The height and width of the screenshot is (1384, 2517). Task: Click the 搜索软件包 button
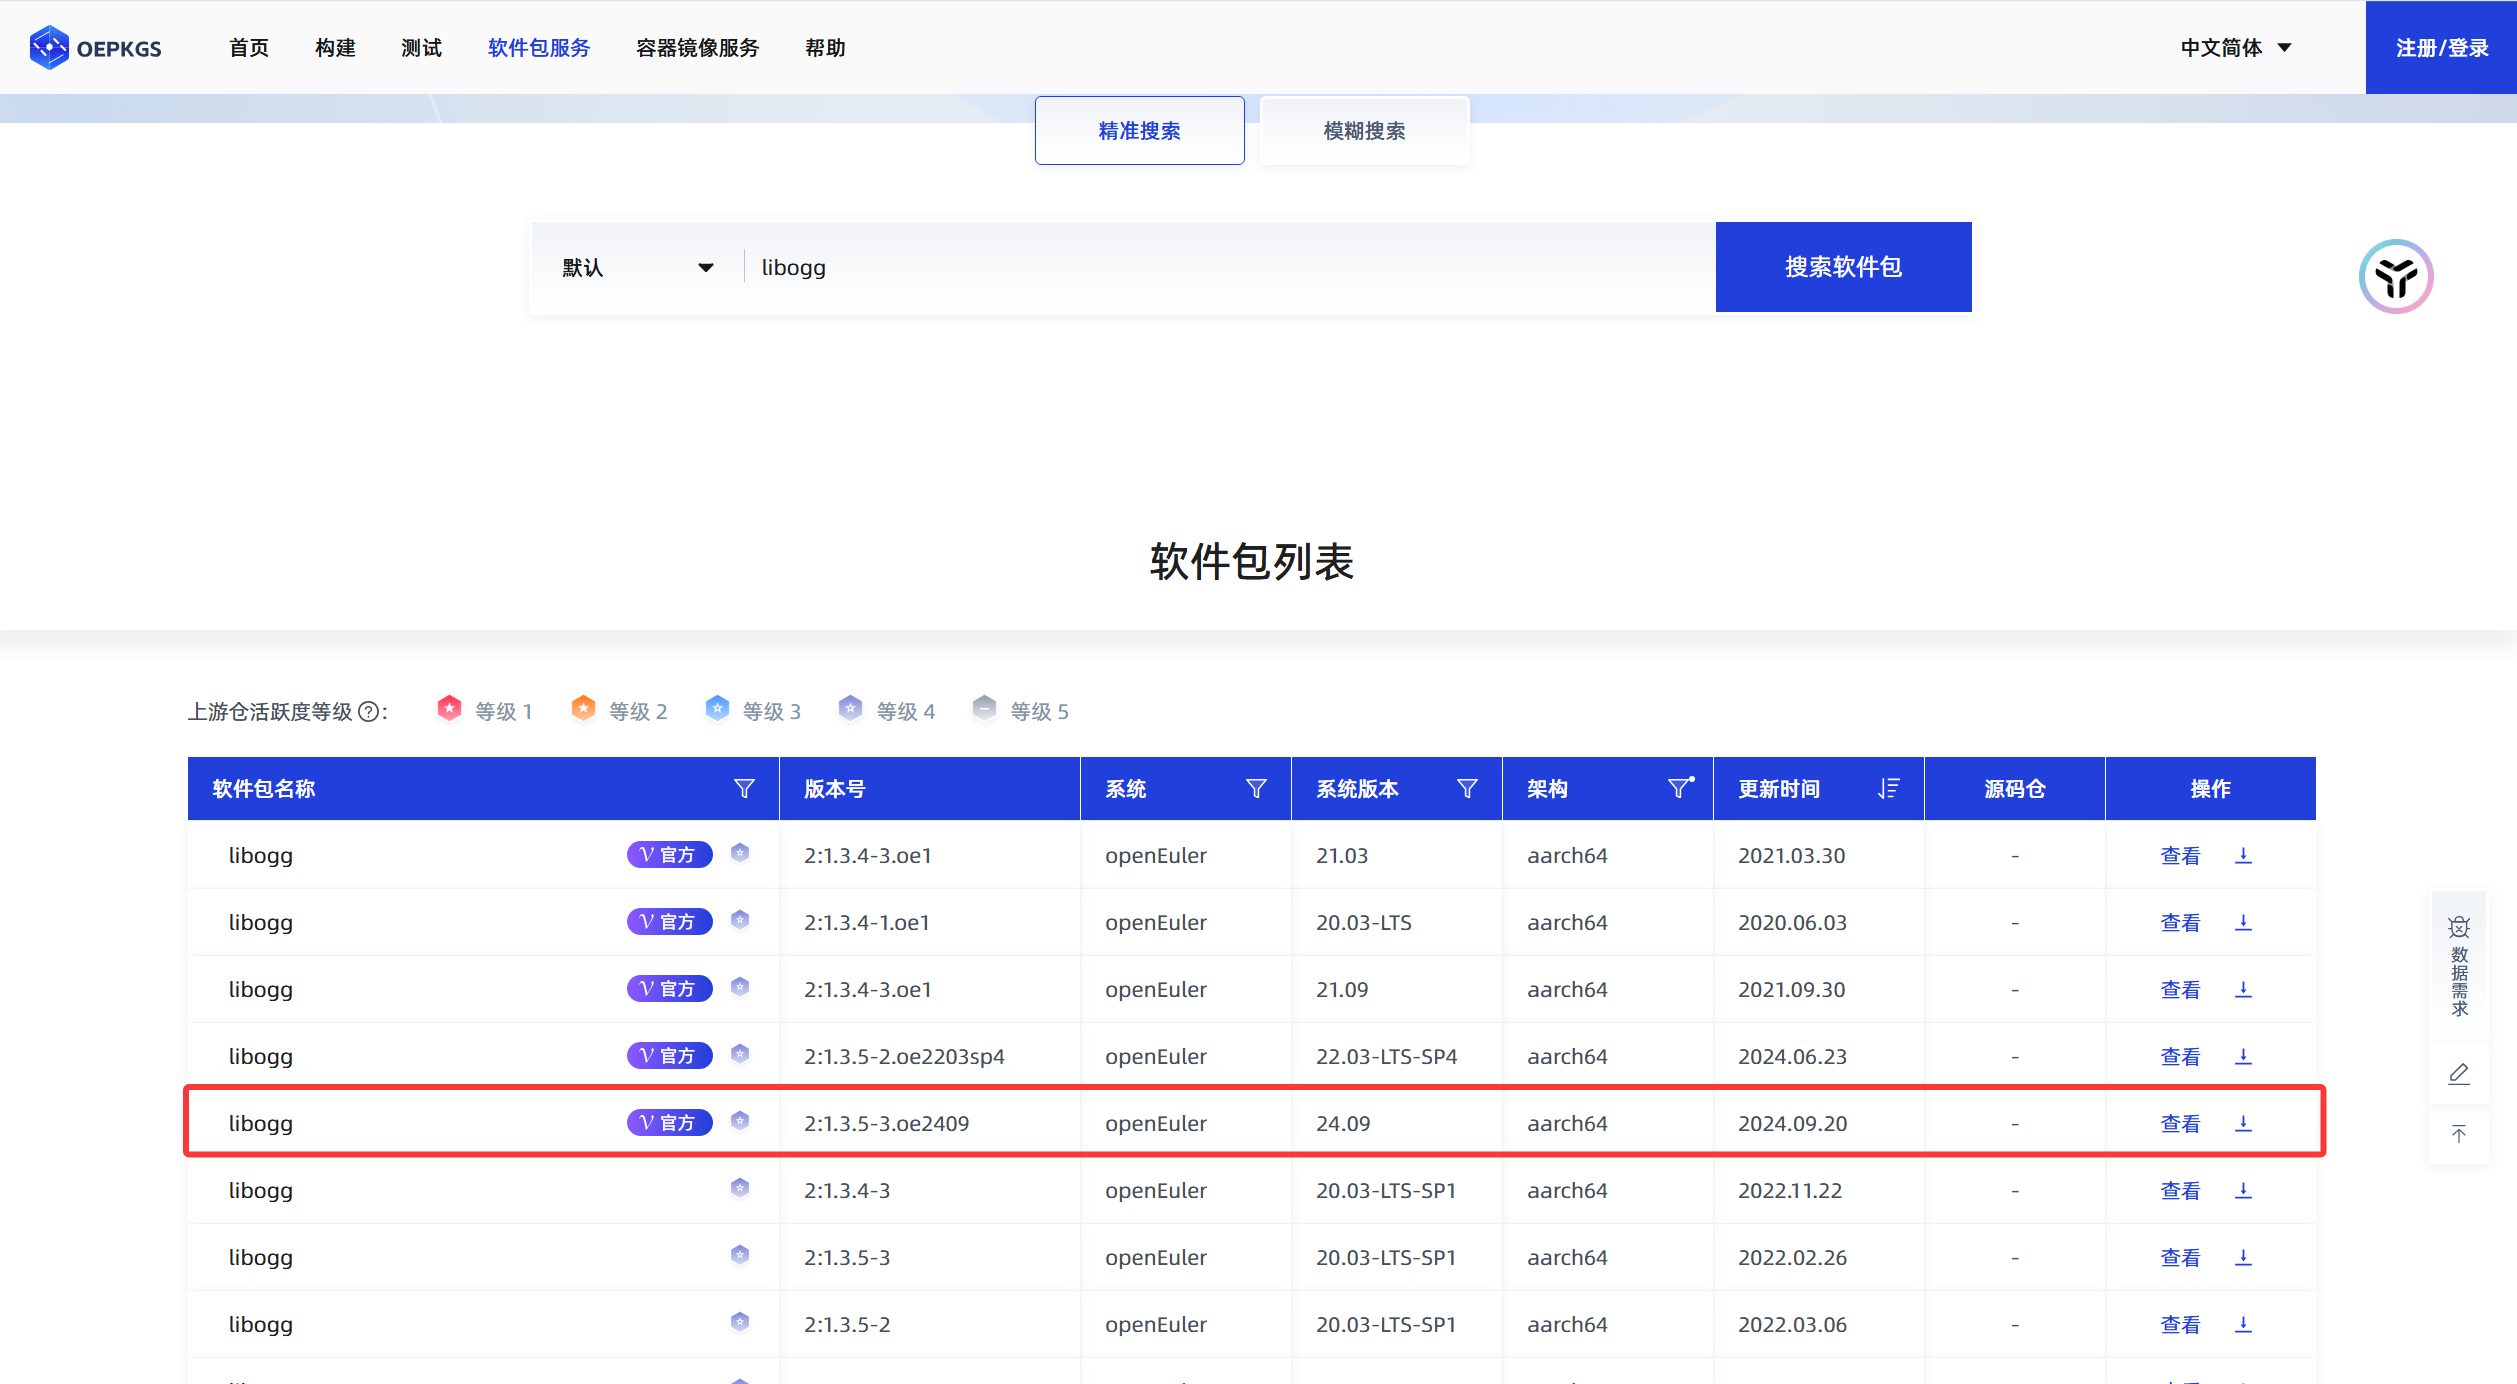pos(1844,267)
